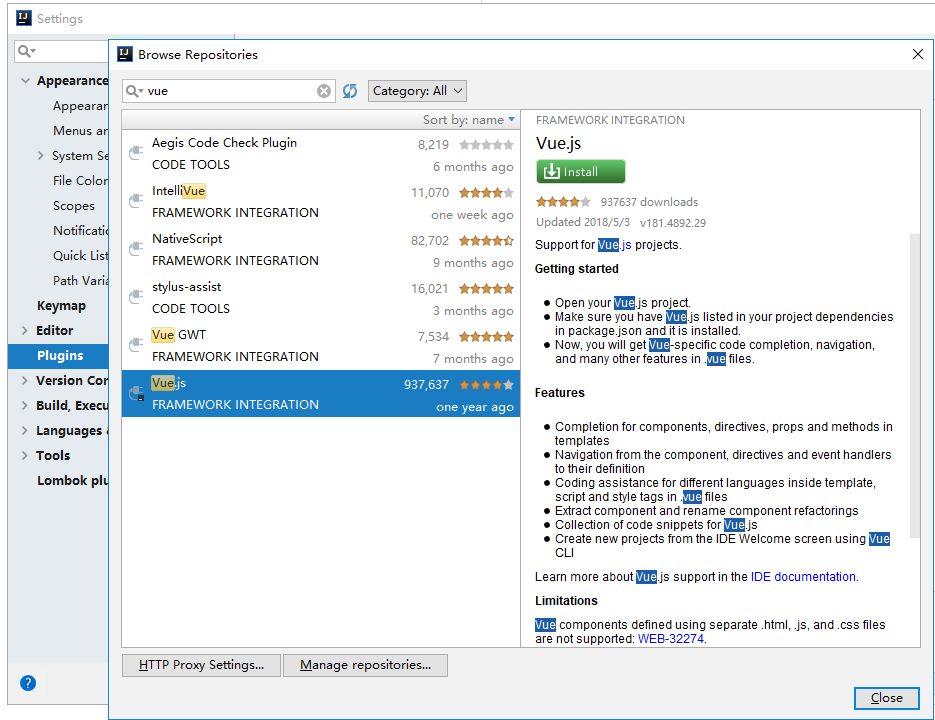935x720 pixels.
Task: Click the plug icon beside Vue GWT
Action: click(x=137, y=345)
